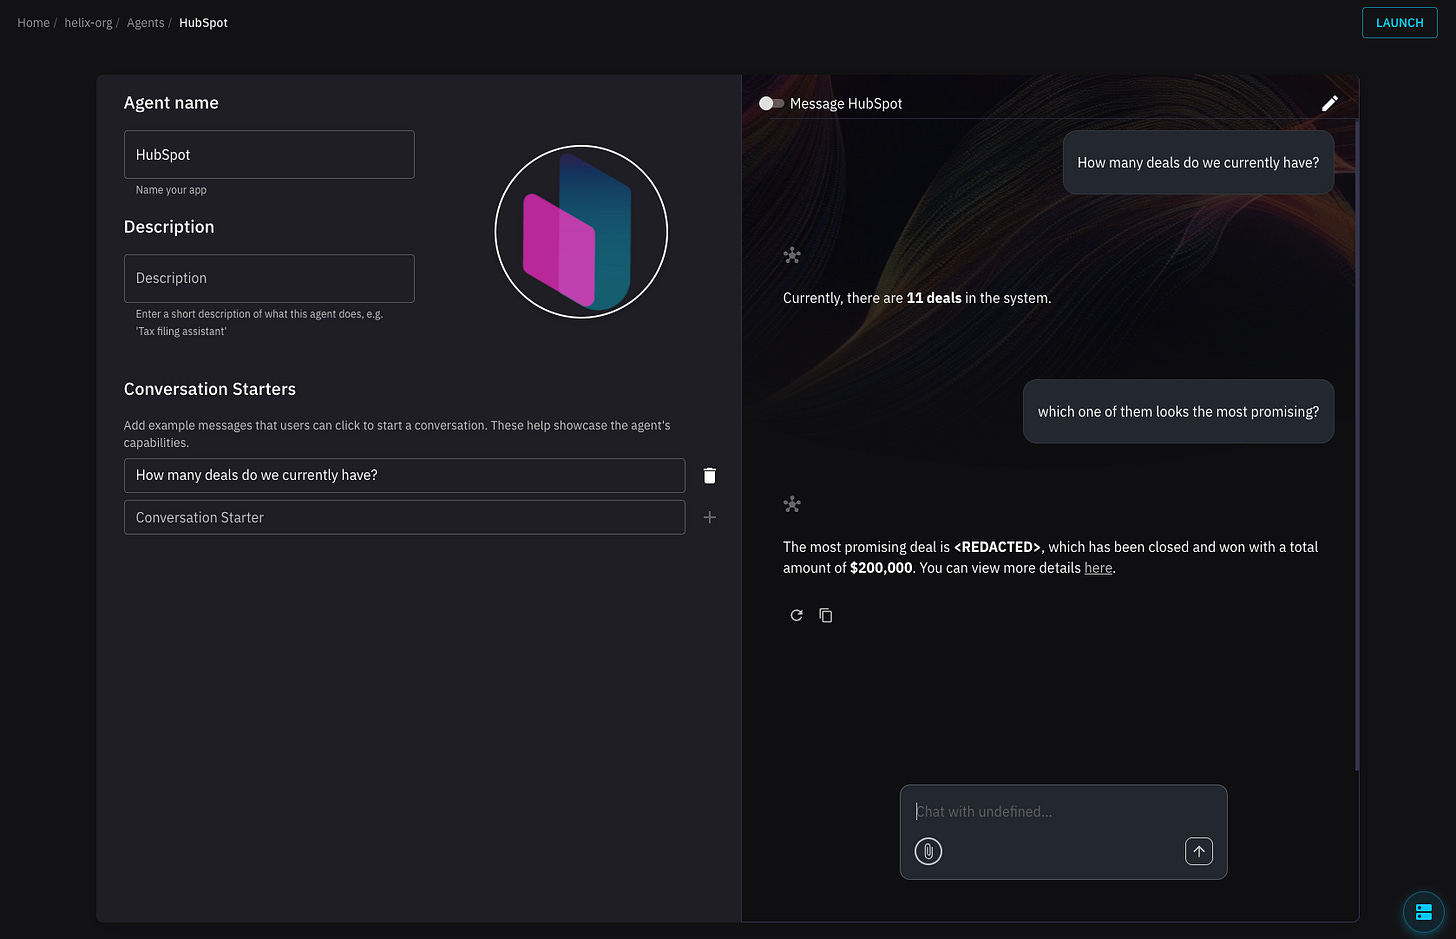Click the HubSpot agent avatar image
Viewport: 1456px width, 939px height.
point(581,232)
